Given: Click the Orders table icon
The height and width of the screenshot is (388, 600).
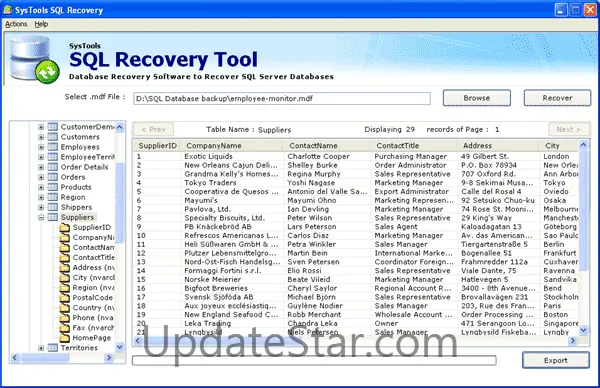Looking at the screenshot, I should point(52,177).
